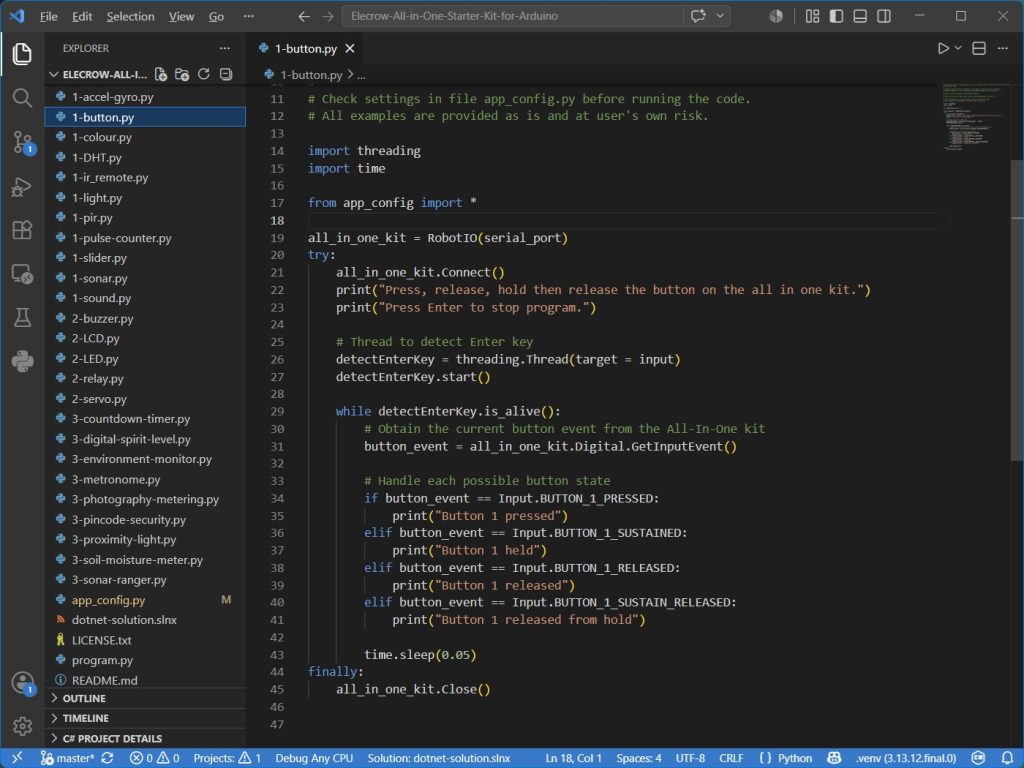The width and height of the screenshot is (1024, 768).
Task: Toggle the Secondary Side Bar visibility
Action: 884,16
